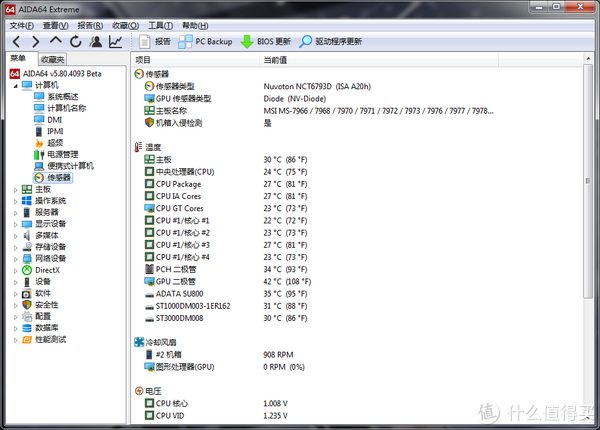
Task: Open the 收藏(O) menu
Action: tap(126, 26)
